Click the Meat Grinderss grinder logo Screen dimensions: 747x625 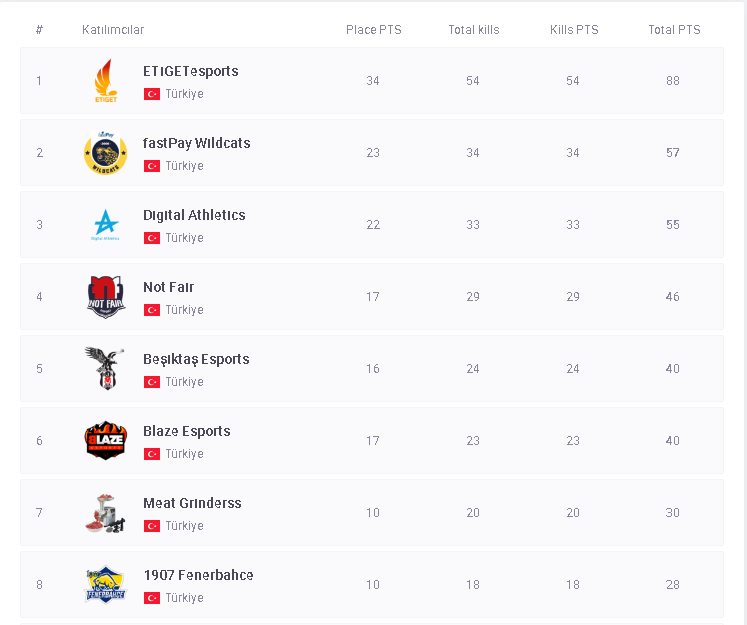pos(105,513)
